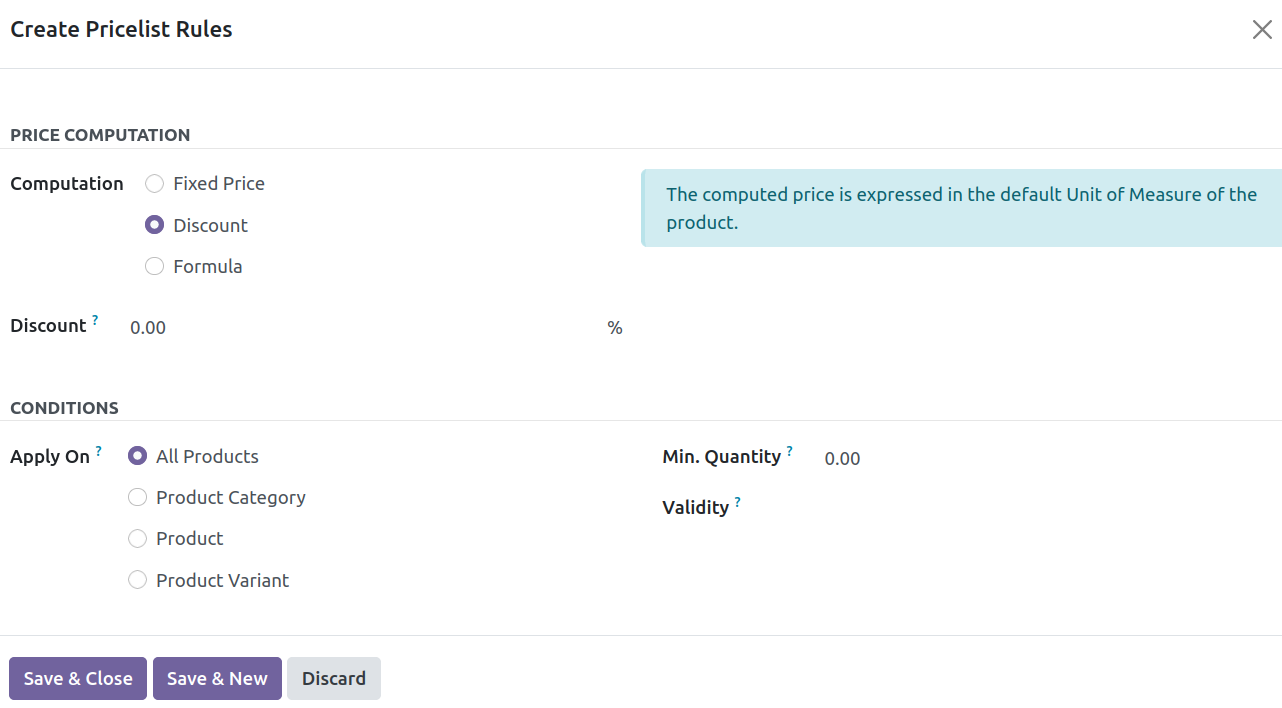The width and height of the screenshot is (1282, 708).
Task: Select the Fixed Price computation option
Action: pyautogui.click(x=155, y=184)
